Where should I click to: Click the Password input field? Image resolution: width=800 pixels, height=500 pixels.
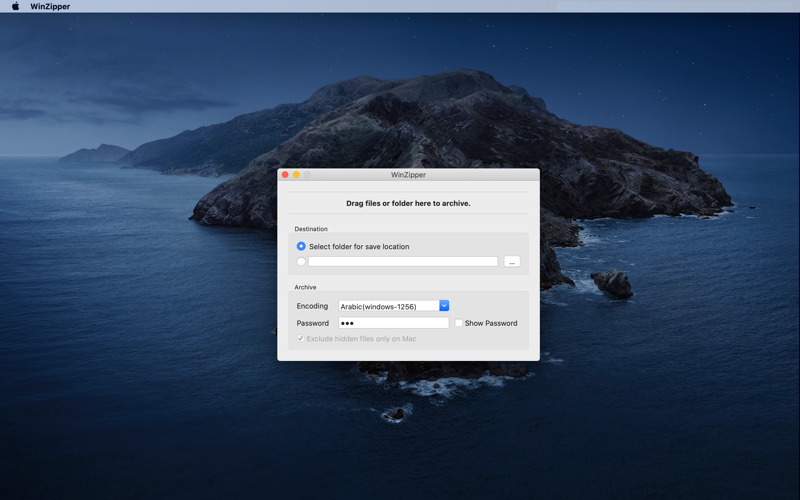(x=393, y=323)
